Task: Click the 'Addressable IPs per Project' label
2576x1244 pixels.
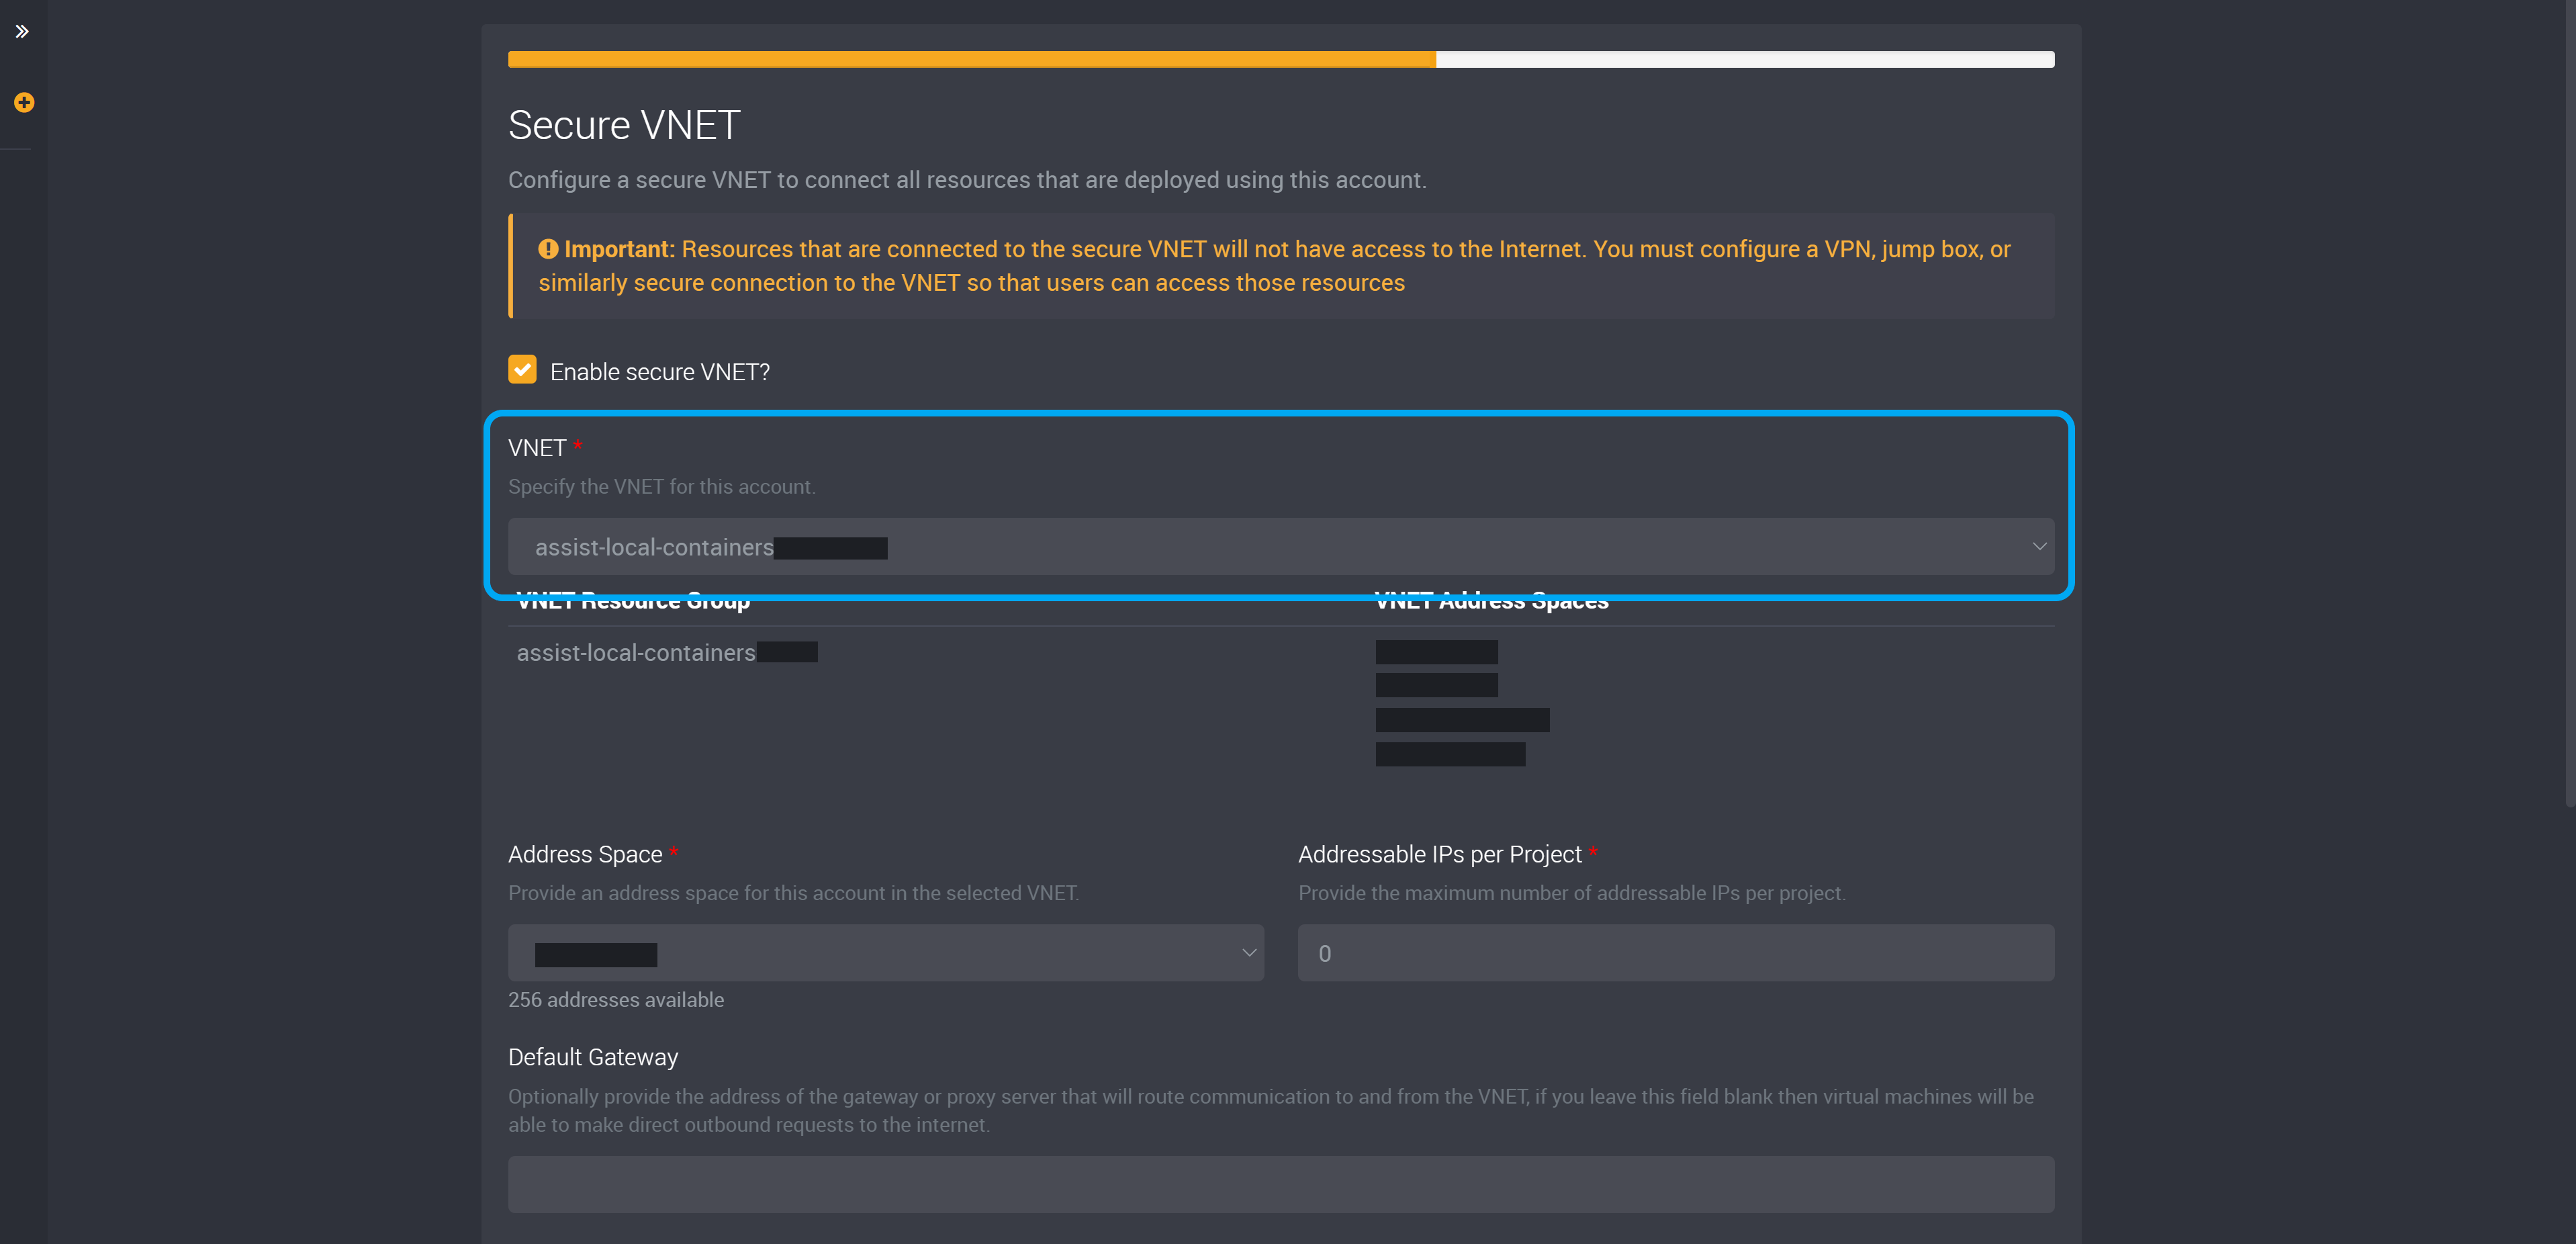Action: pyautogui.click(x=1440, y=854)
